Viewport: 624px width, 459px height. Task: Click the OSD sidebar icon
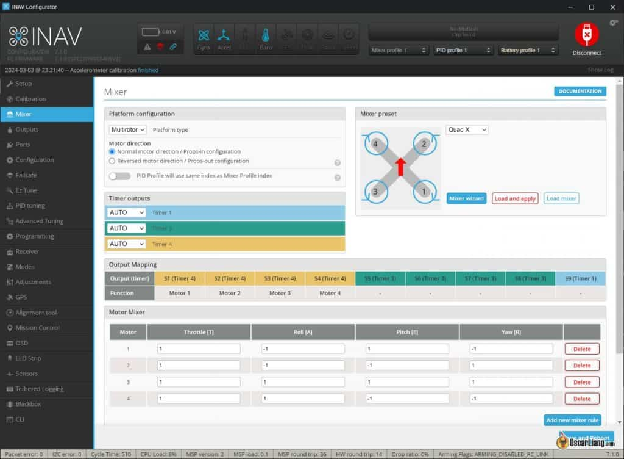click(10, 343)
